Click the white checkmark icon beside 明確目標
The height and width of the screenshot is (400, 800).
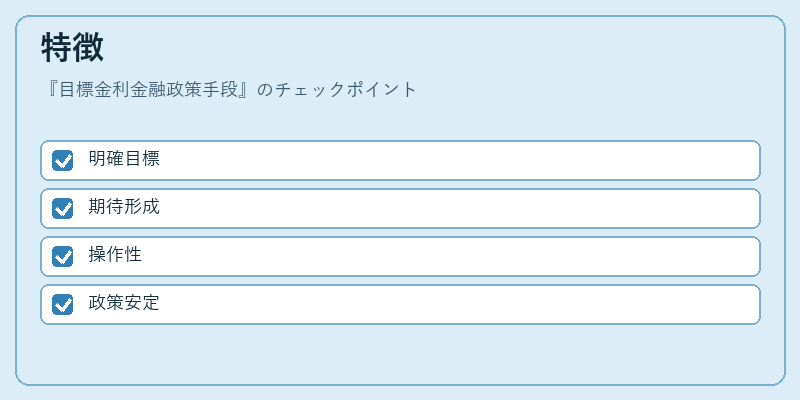[x=62, y=160]
